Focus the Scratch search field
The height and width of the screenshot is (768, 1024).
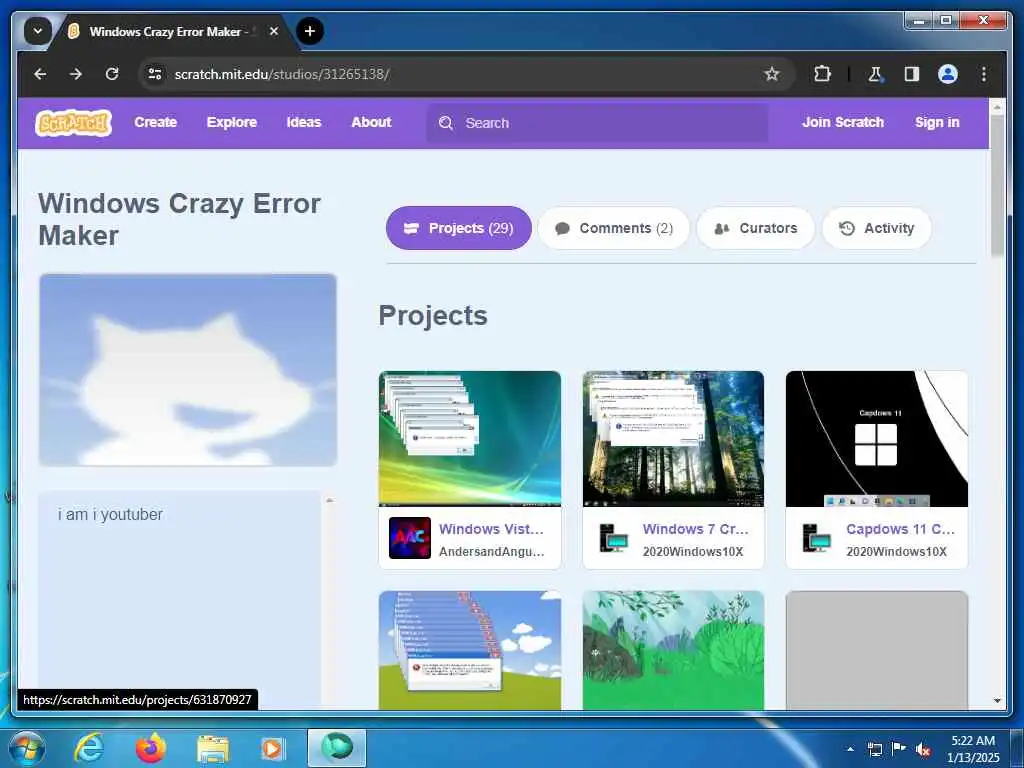pos(597,123)
